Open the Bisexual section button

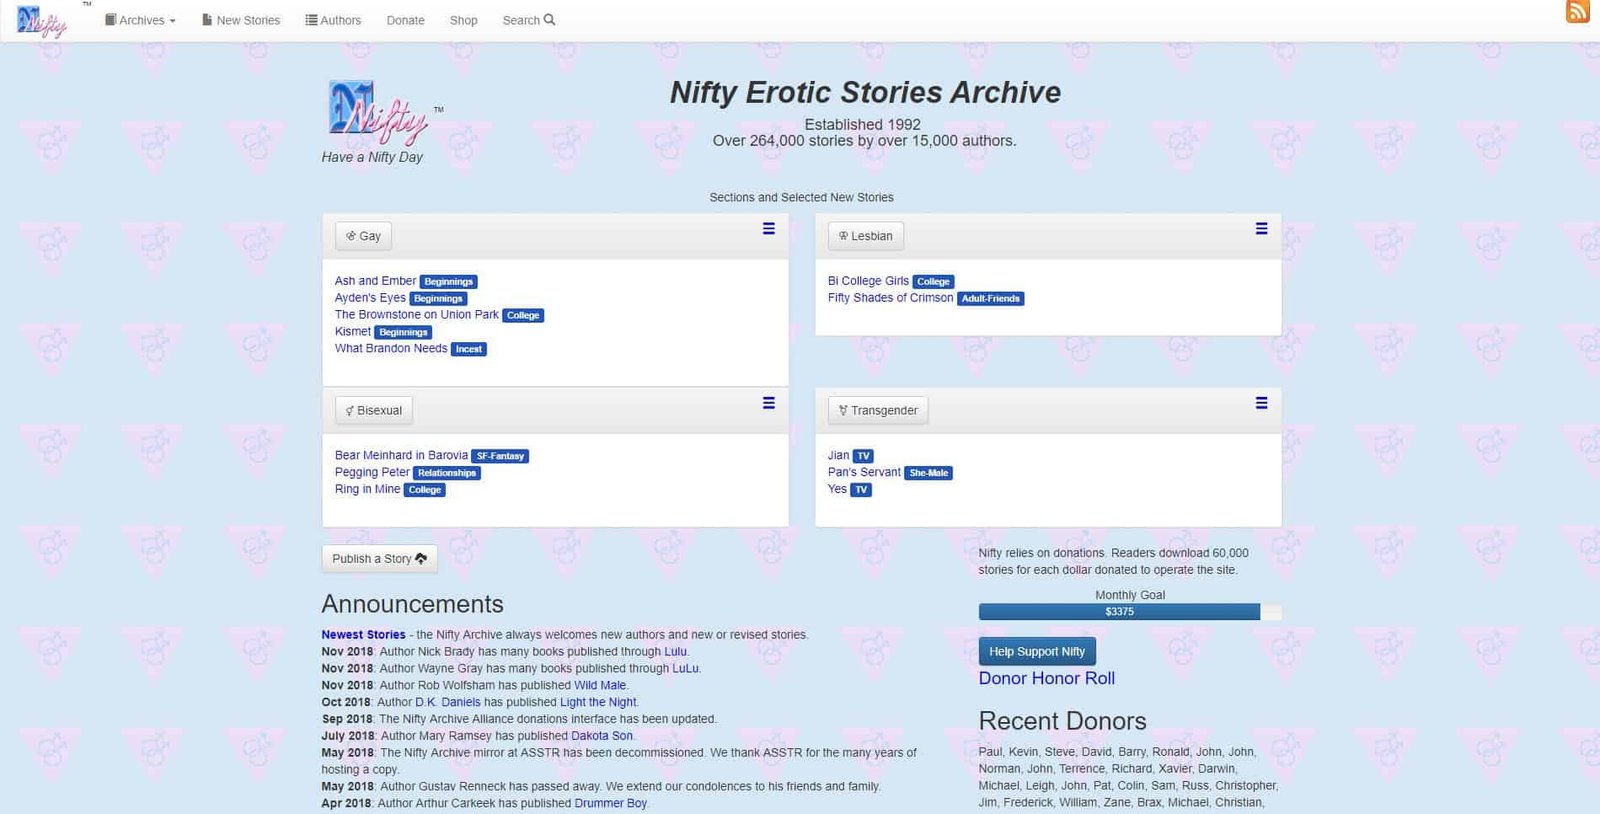pyautogui.click(x=374, y=410)
